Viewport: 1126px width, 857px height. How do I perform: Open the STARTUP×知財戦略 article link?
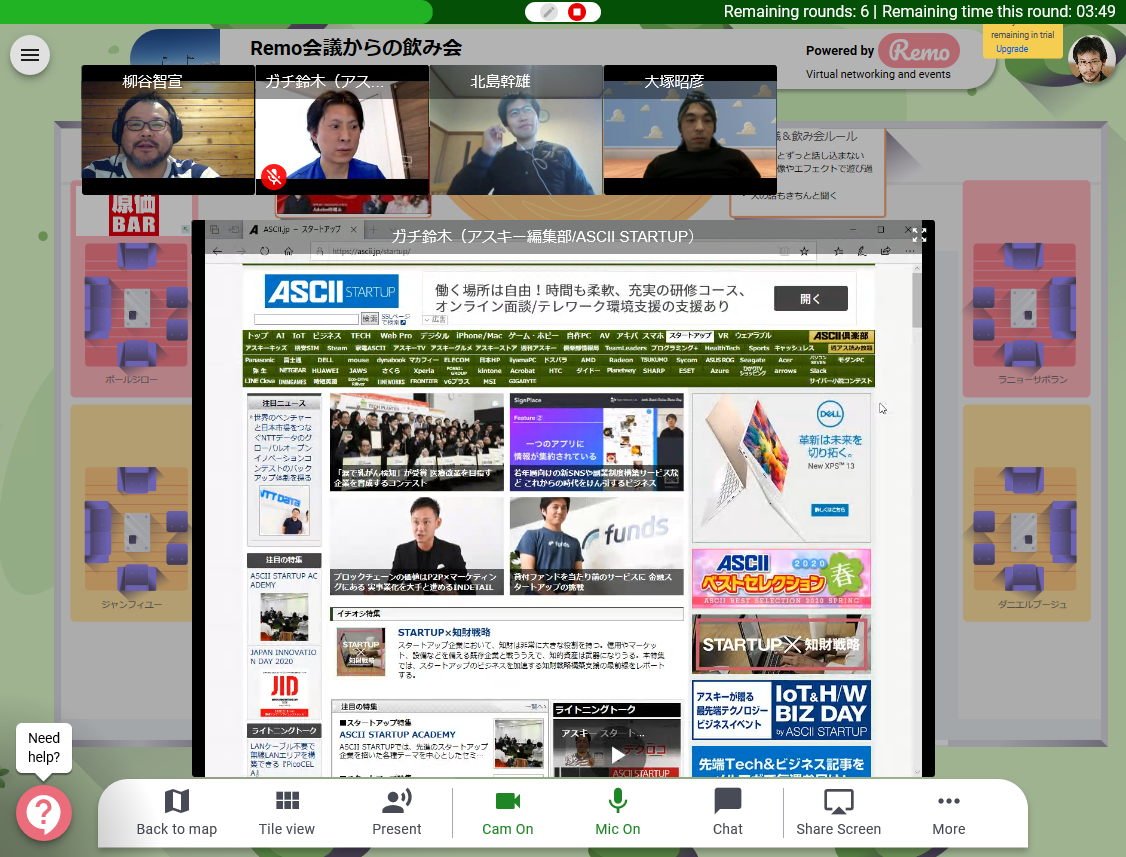pos(444,632)
